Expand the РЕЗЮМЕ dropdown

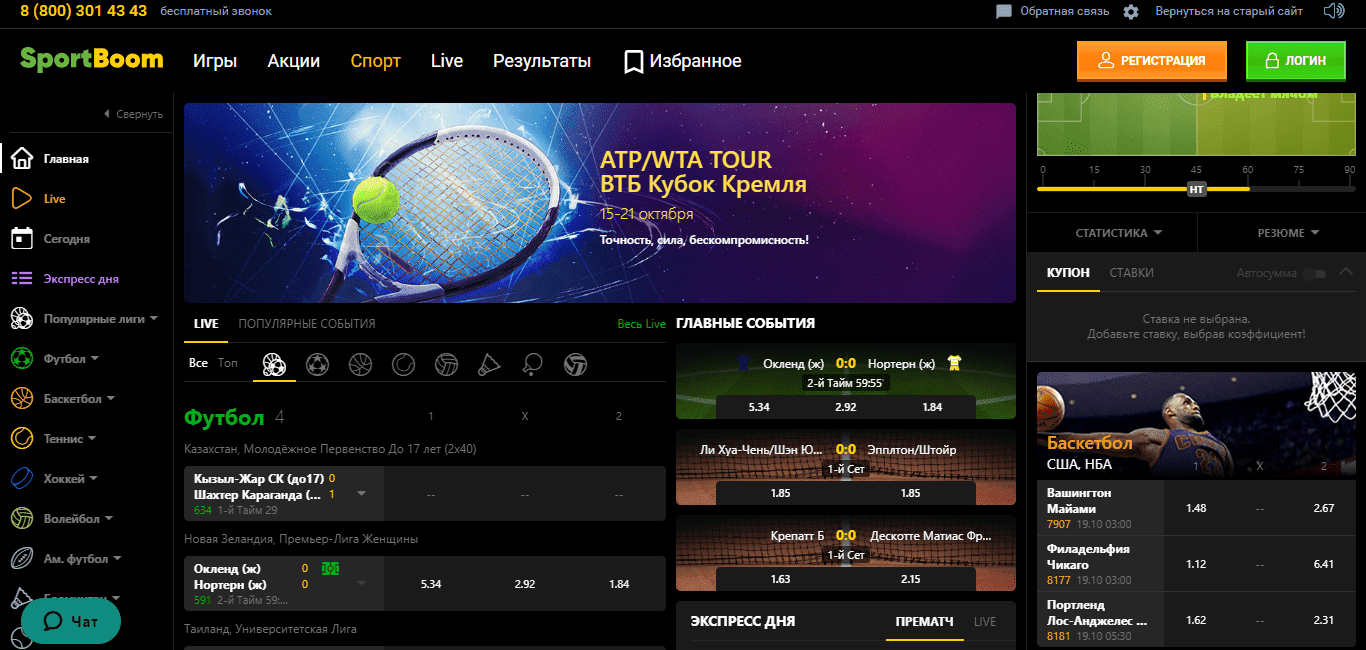(1288, 233)
